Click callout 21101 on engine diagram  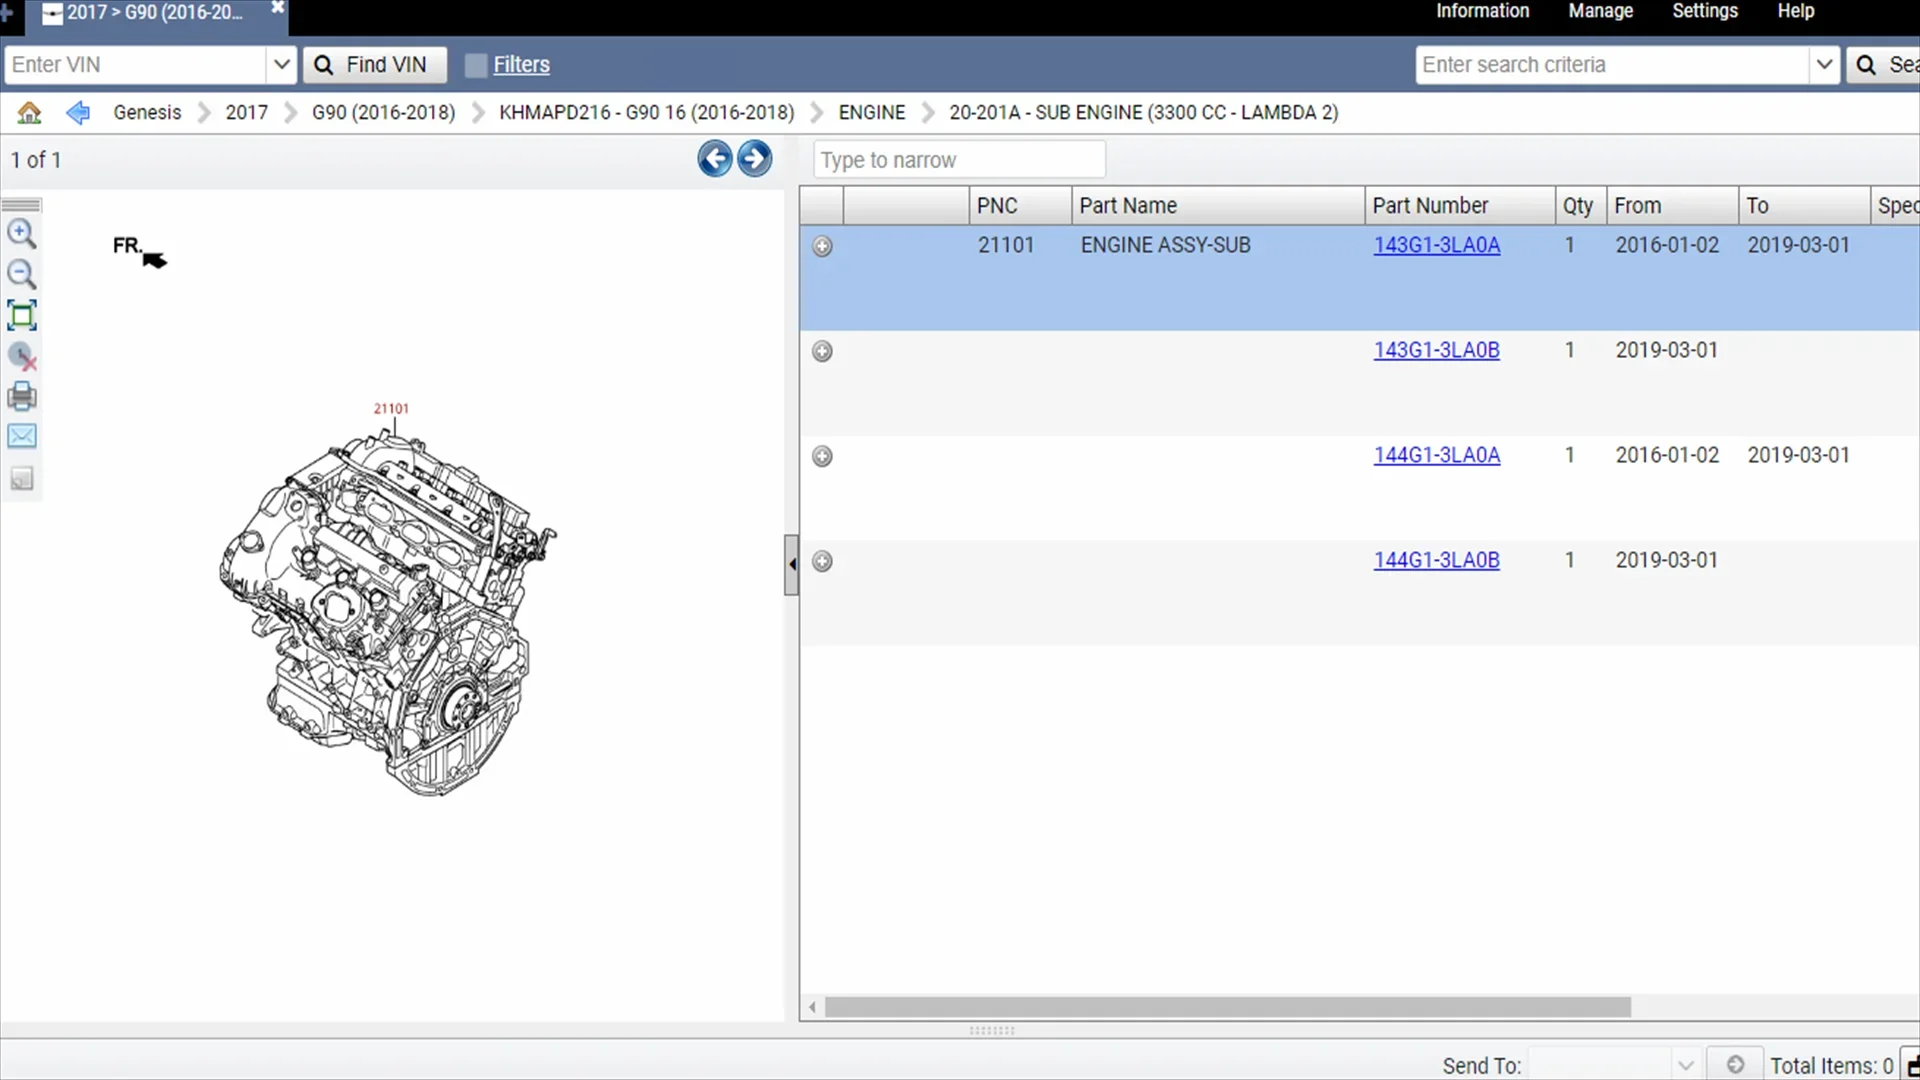(x=391, y=408)
